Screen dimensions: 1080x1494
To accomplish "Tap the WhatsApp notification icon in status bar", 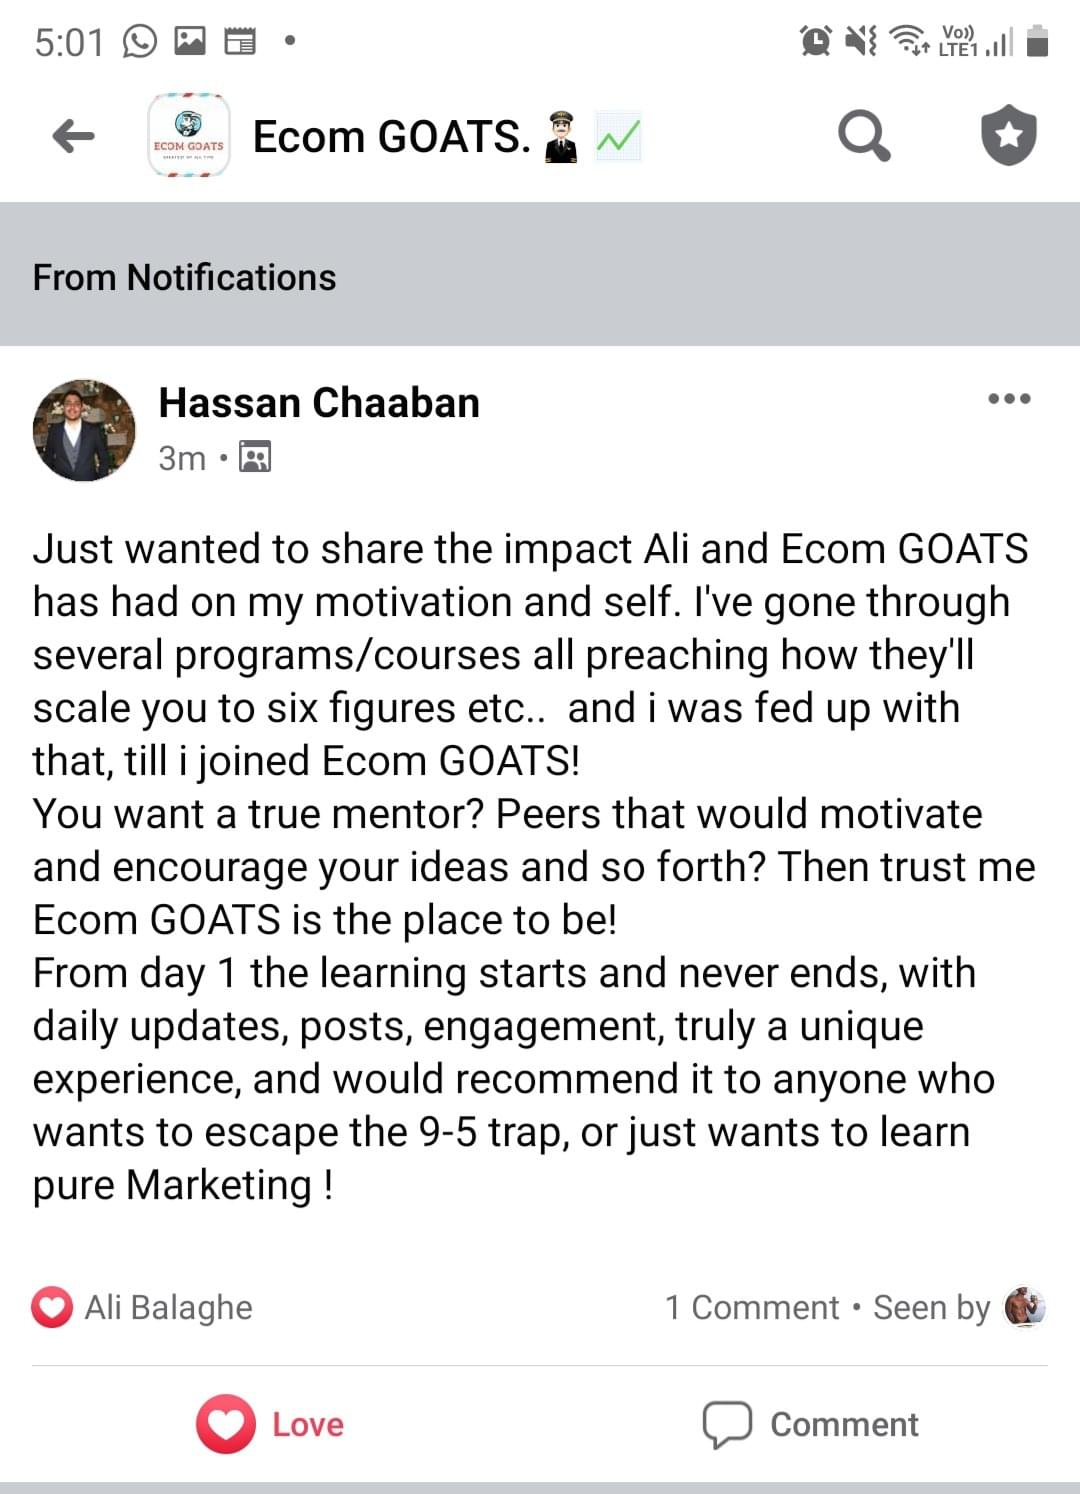I will (x=139, y=42).
